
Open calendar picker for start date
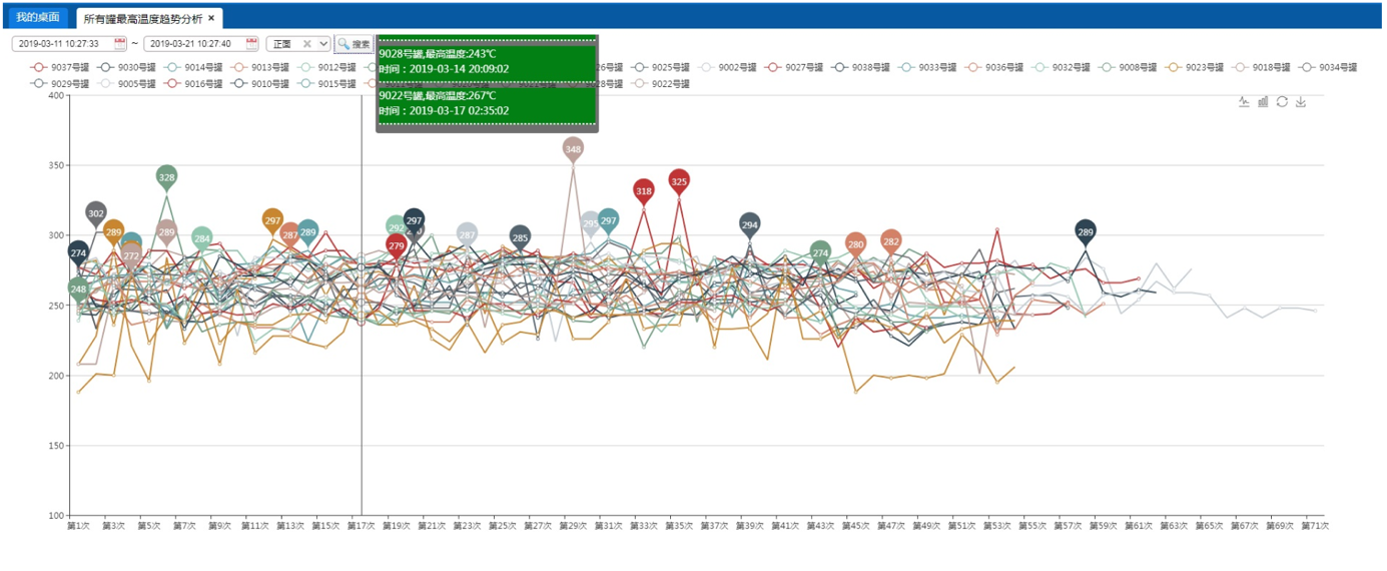pyautogui.click(x=120, y=44)
